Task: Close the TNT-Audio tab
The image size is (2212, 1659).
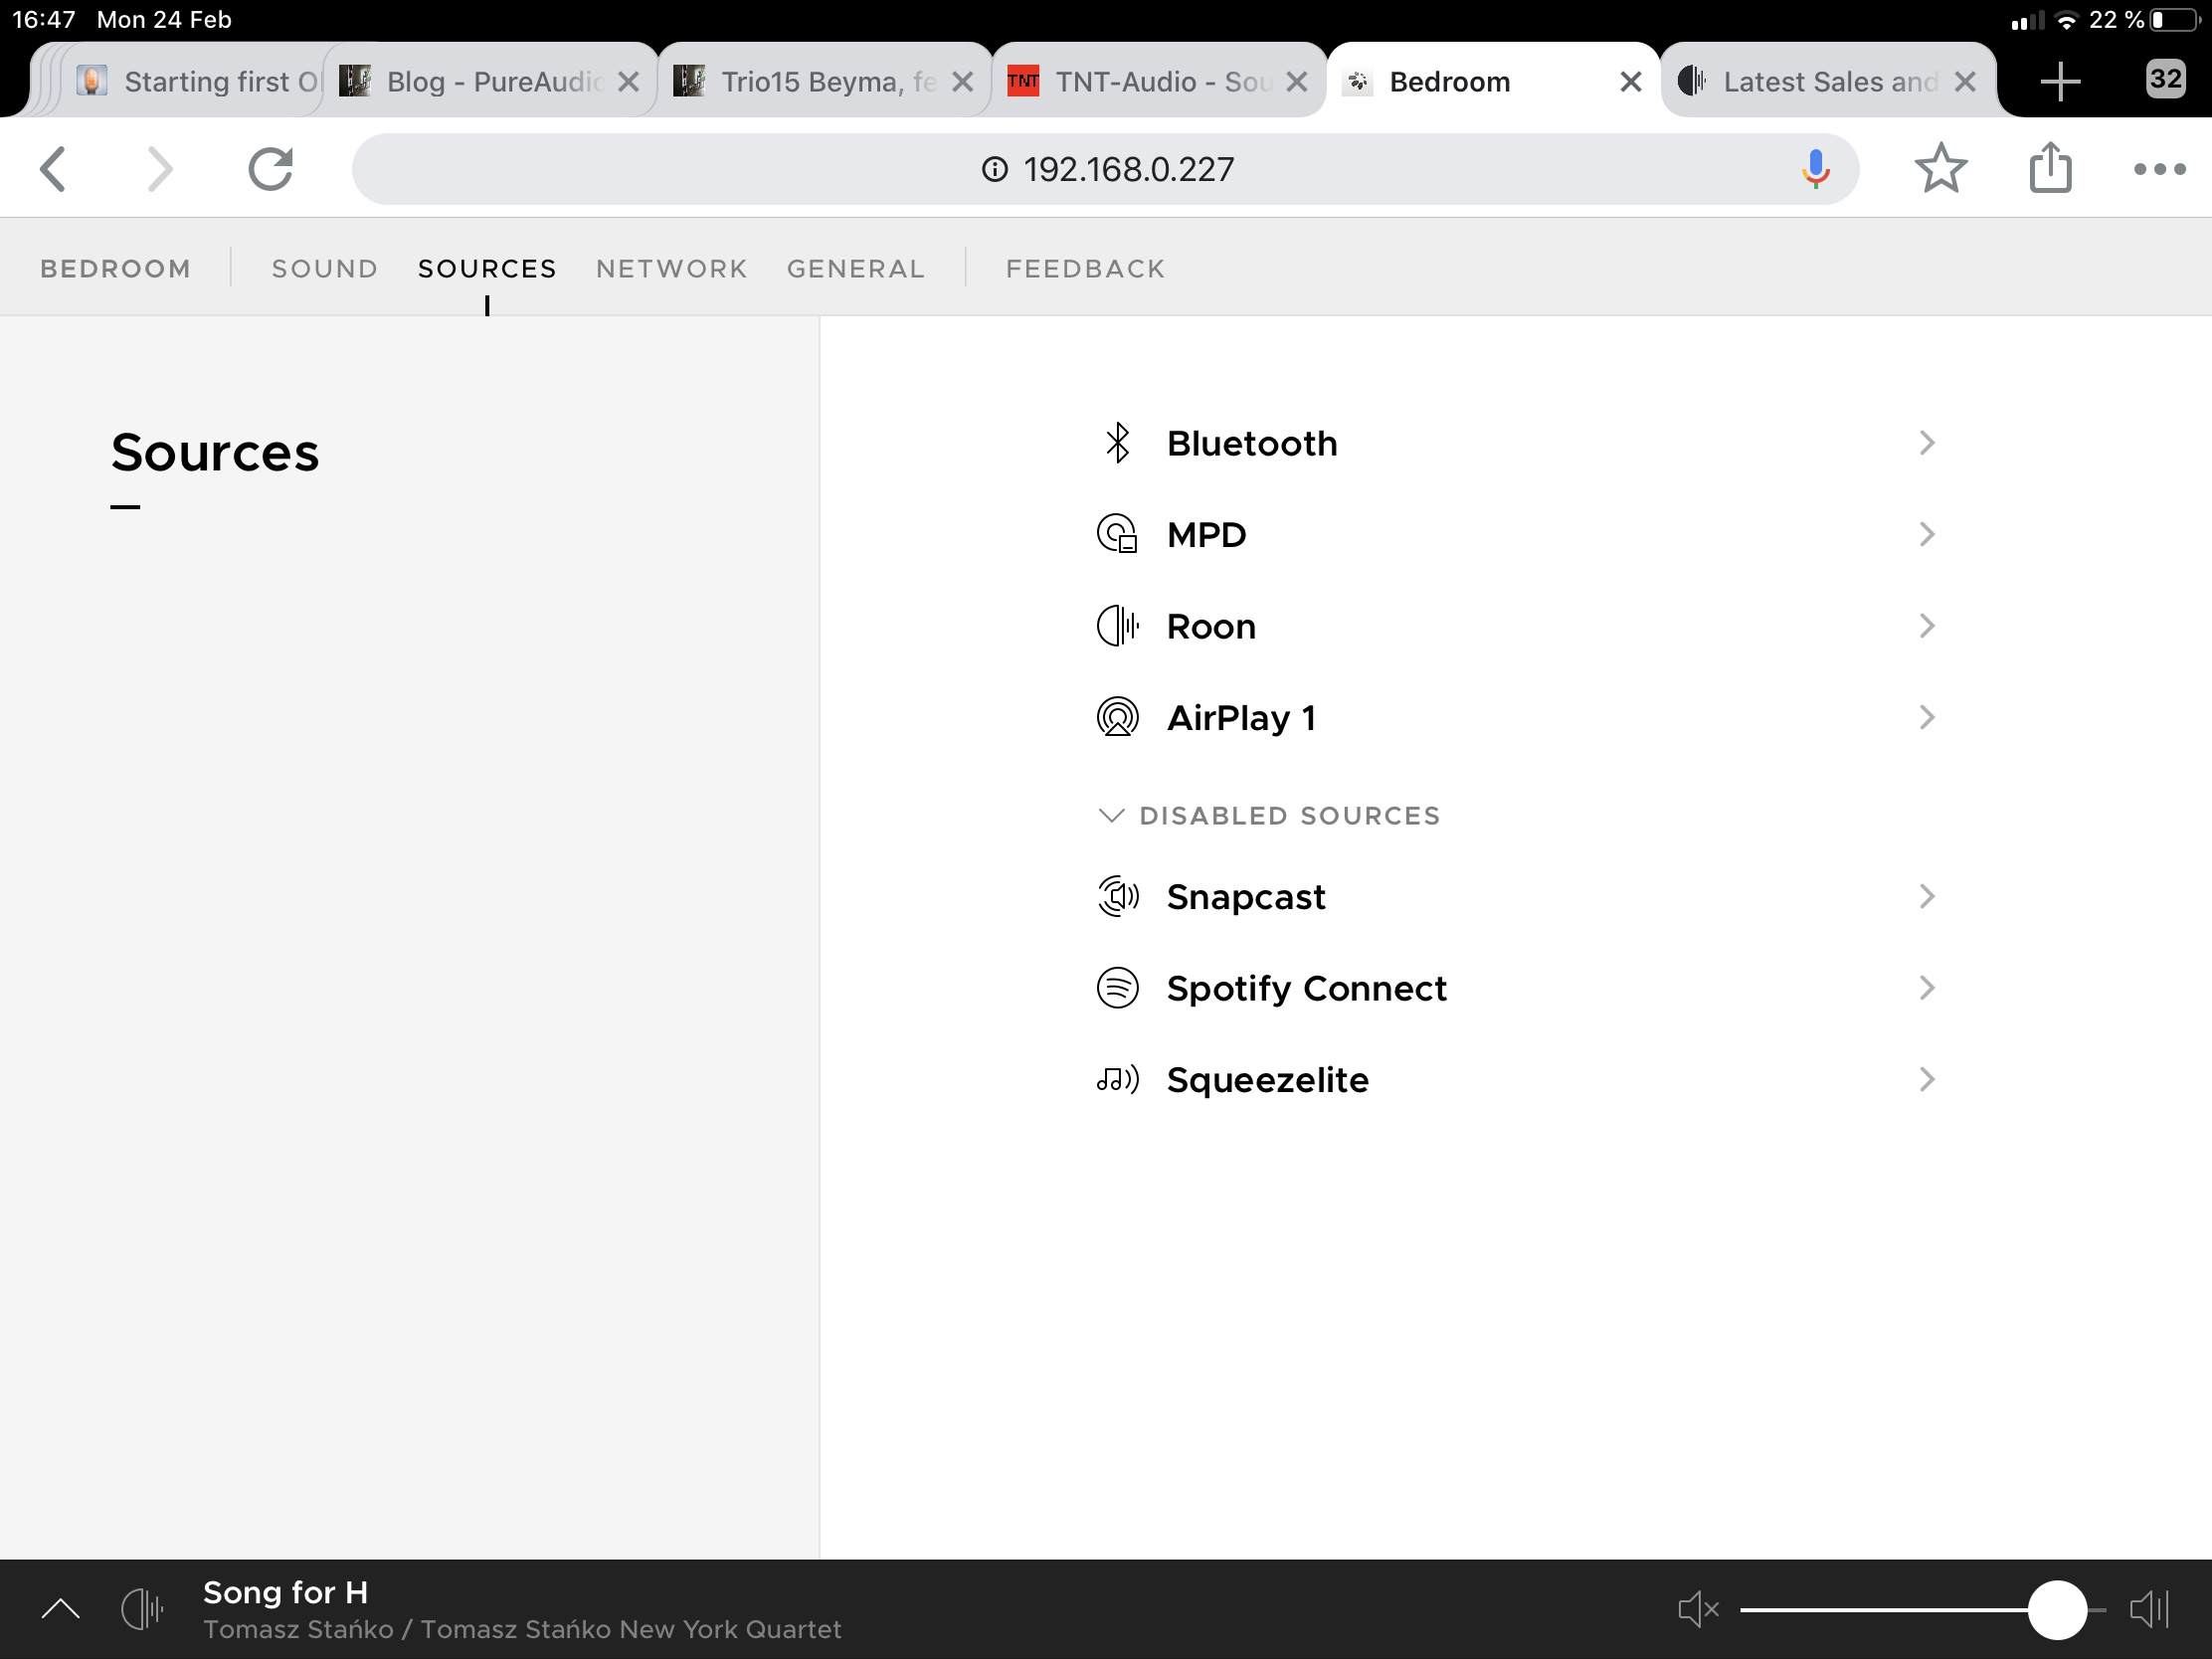Action: point(1296,82)
